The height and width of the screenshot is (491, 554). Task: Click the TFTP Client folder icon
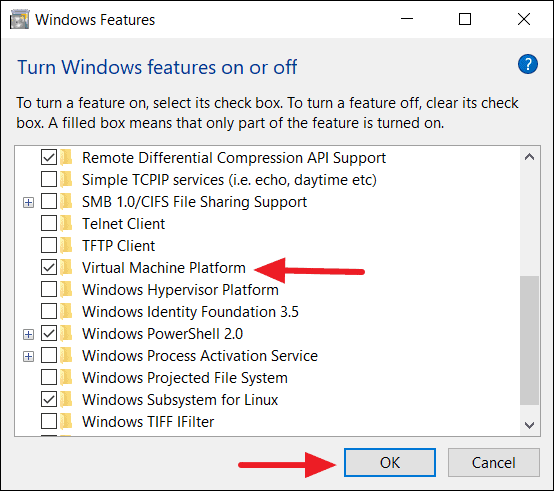(x=66, y=246)
